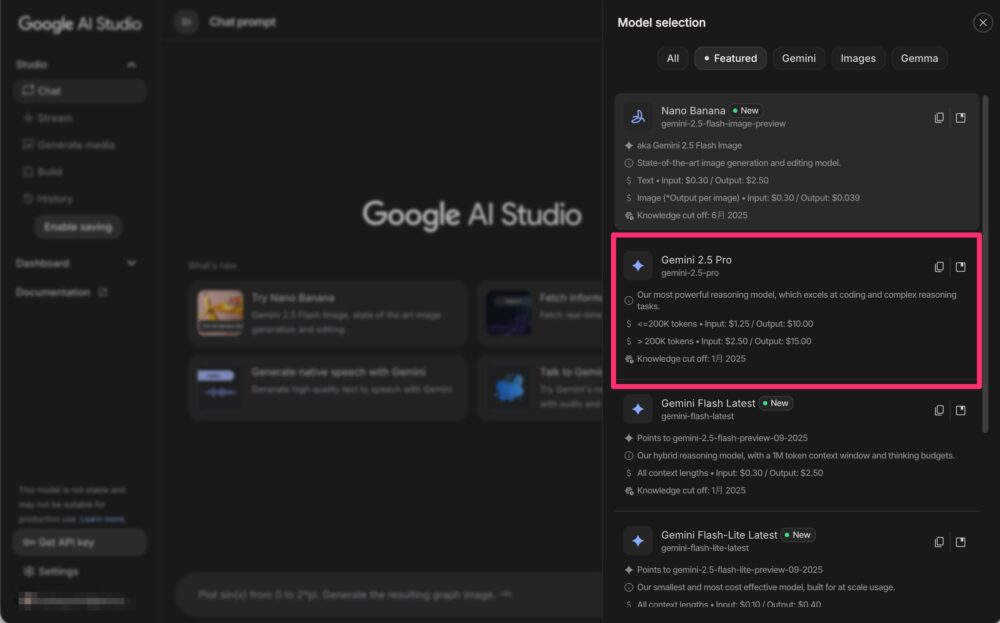Screen dimensions: 1000x623
Task: Expand the Dashboard section
Action: 131,263
